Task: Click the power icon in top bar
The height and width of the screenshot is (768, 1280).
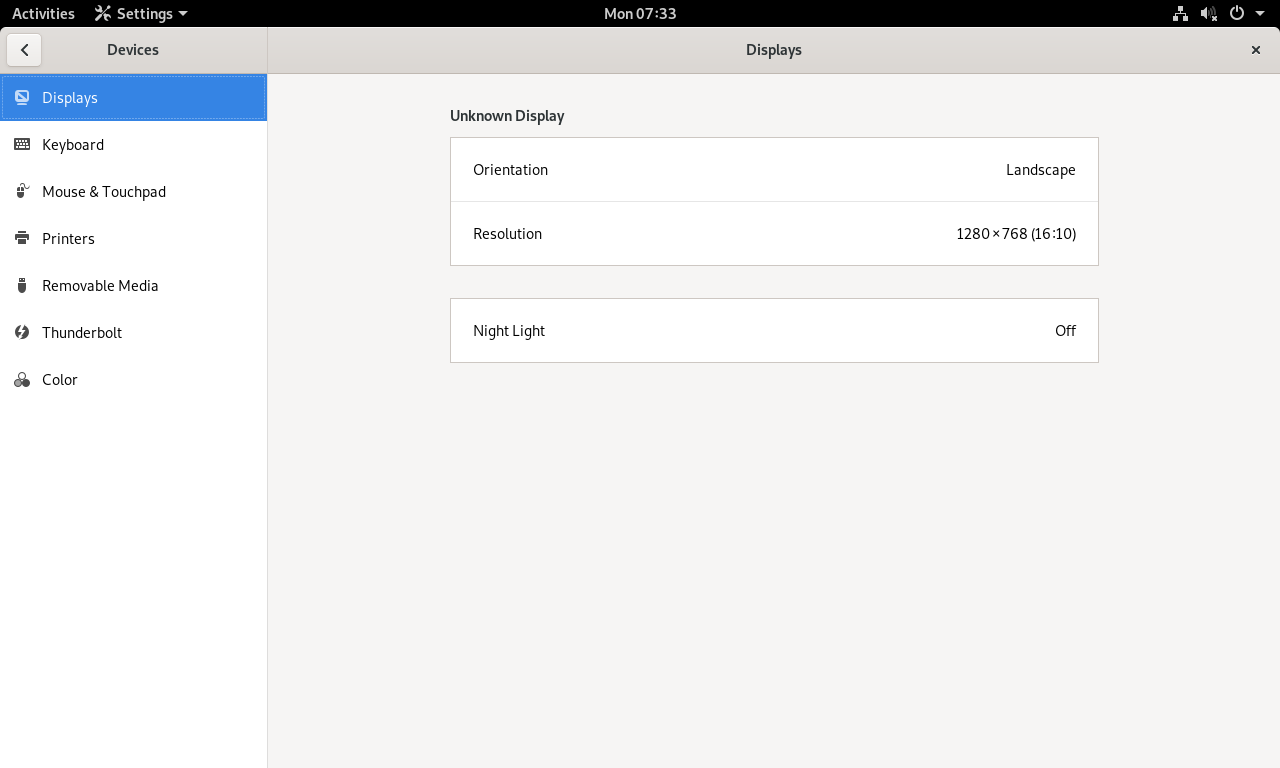Action: 1237,14
